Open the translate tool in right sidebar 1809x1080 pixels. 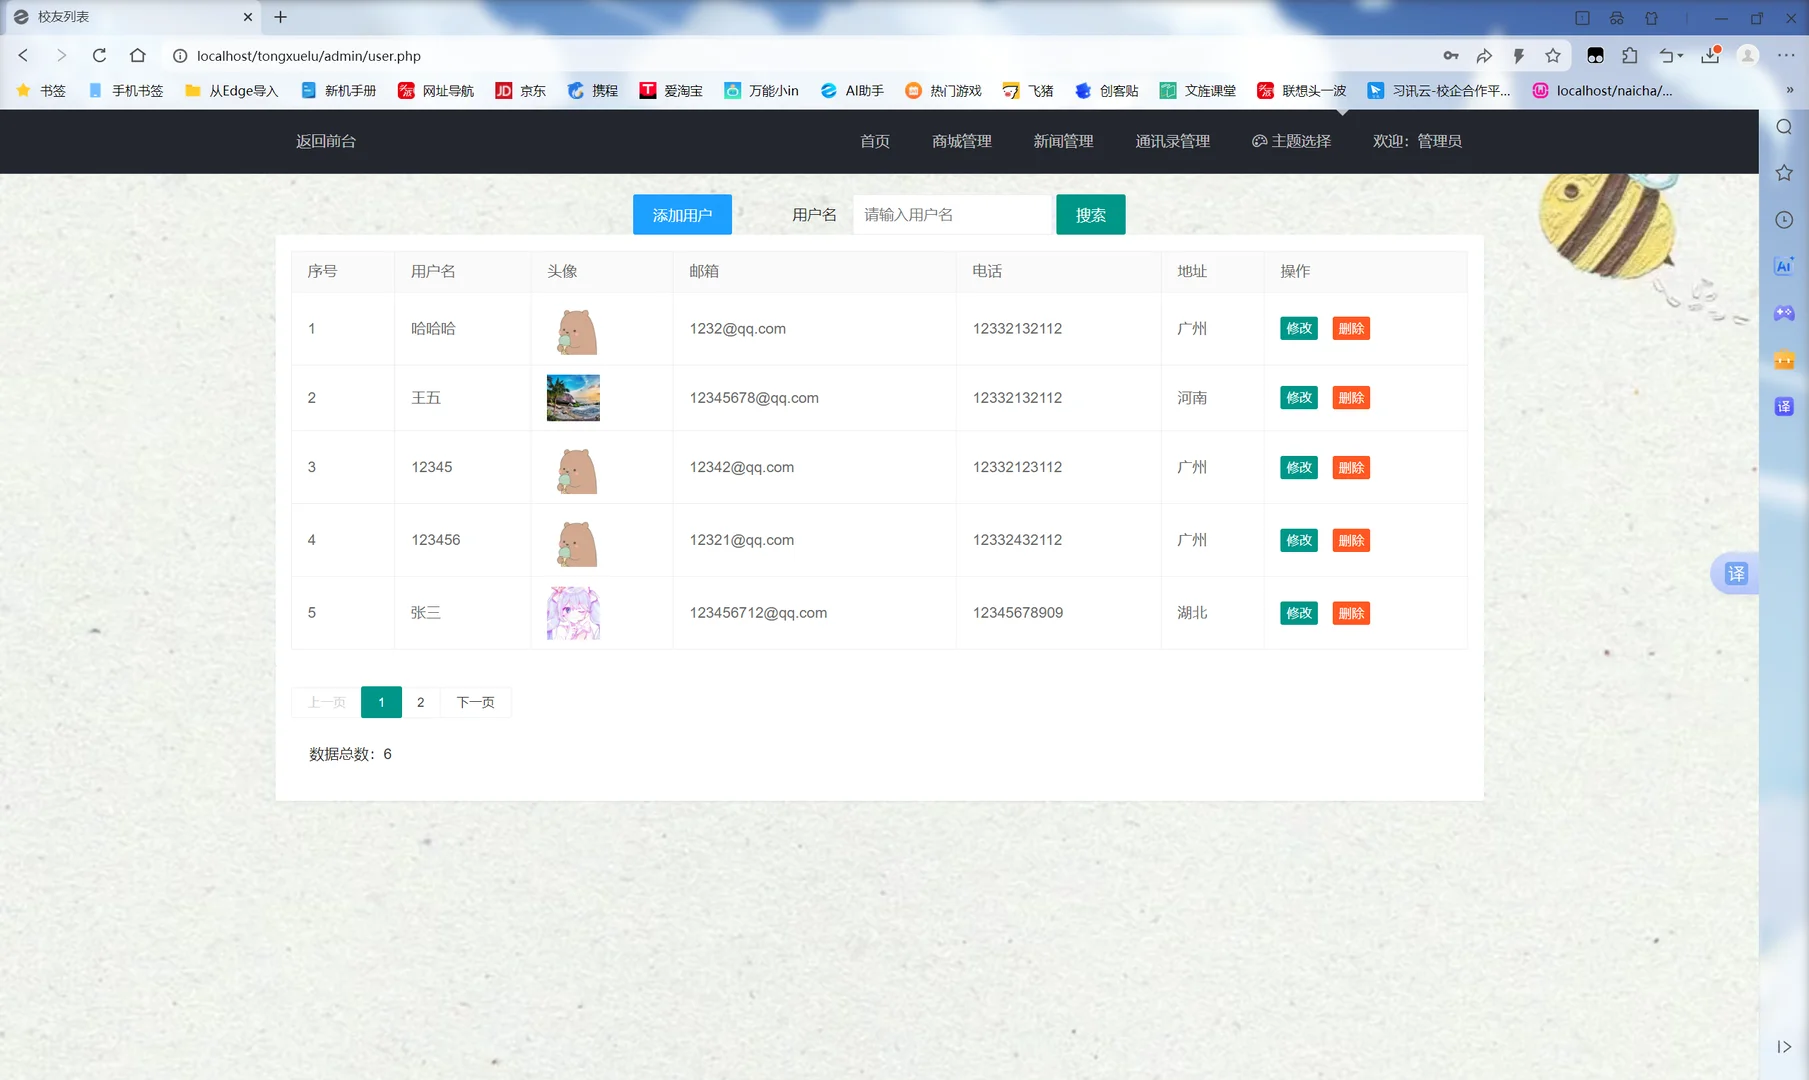coord(1784,406)
